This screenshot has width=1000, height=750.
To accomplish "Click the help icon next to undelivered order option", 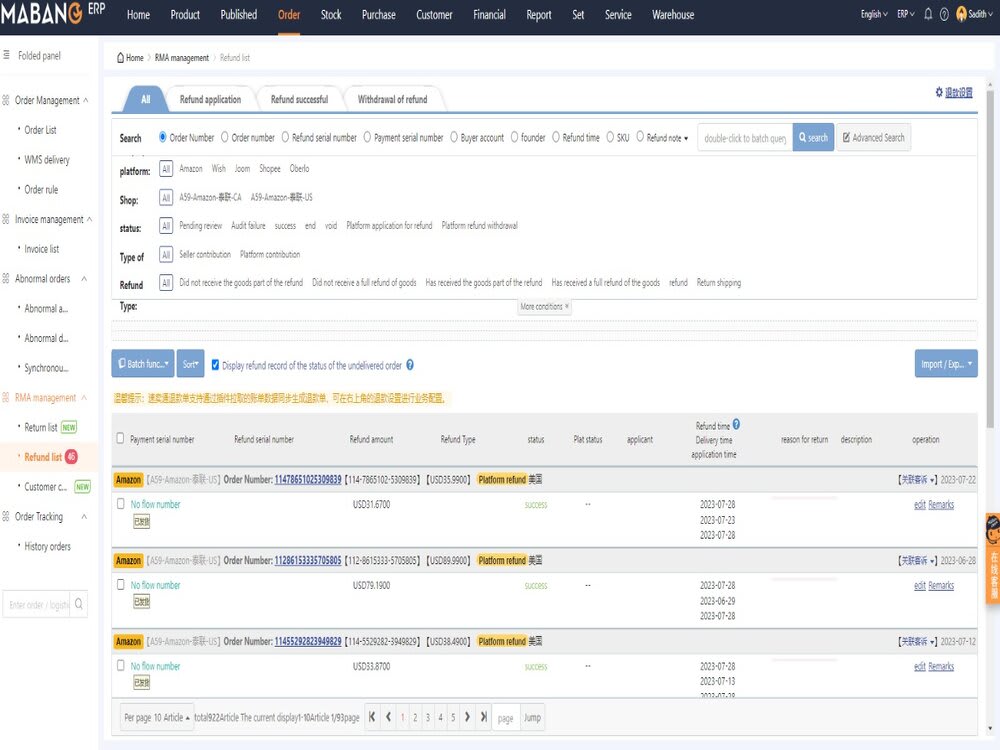I will (x=410, y=365).
